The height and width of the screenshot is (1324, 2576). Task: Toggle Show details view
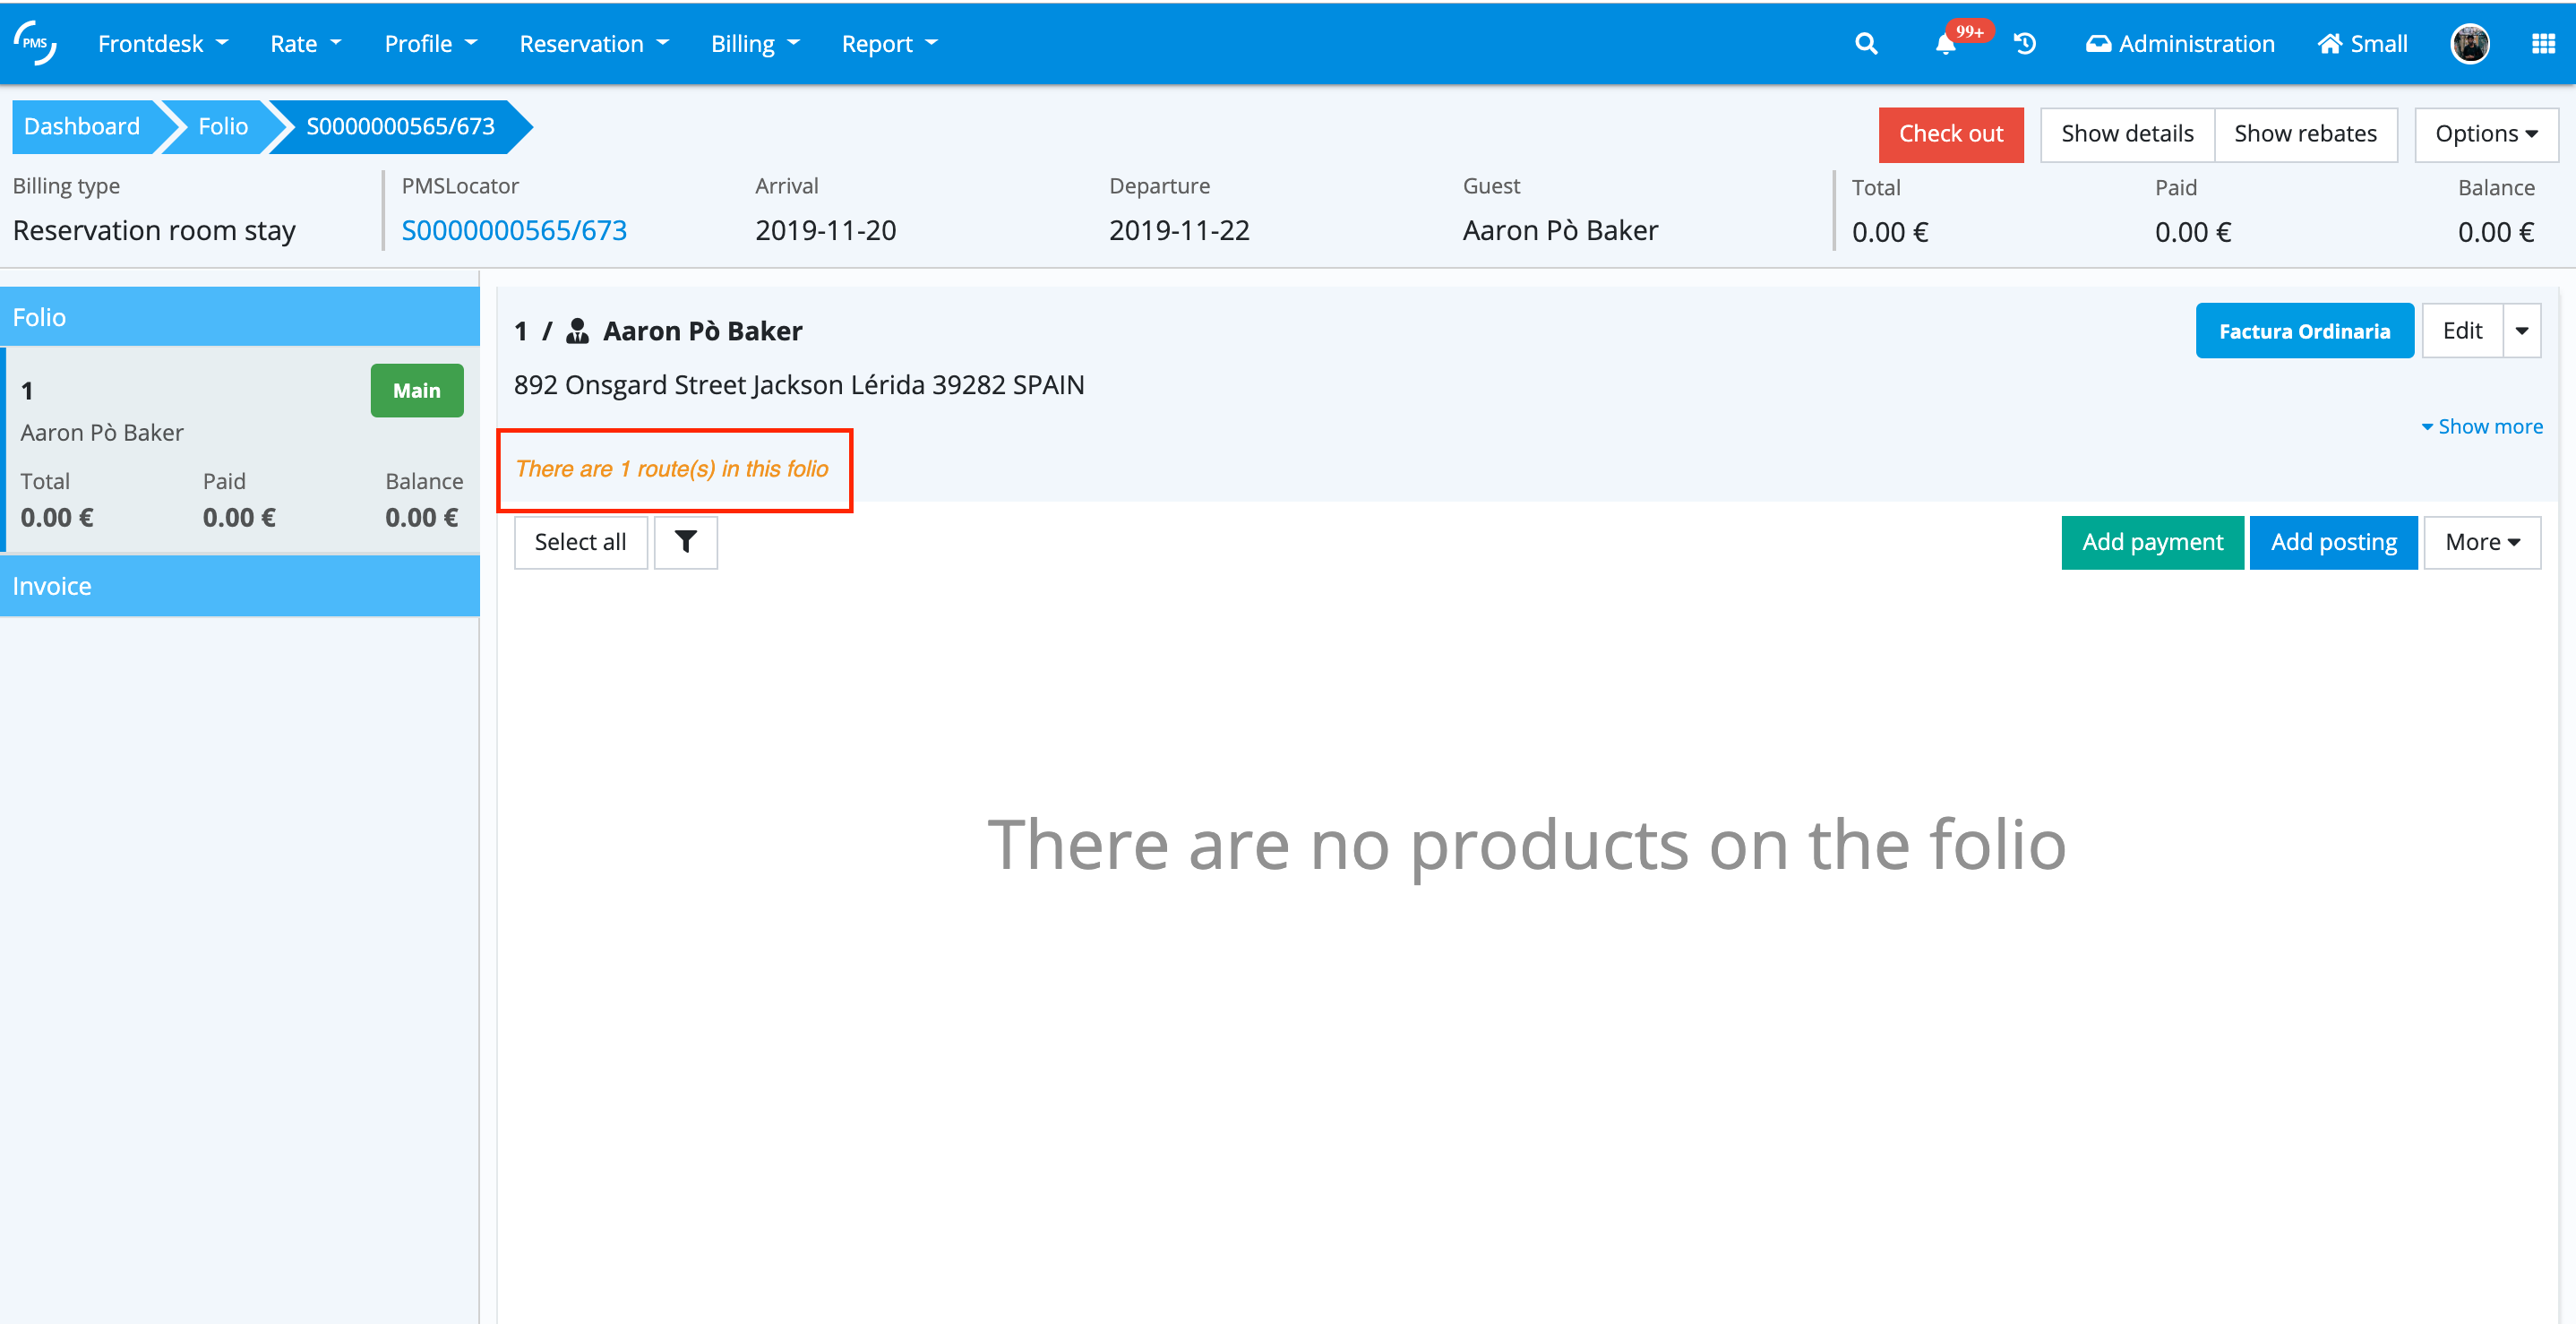(x=2126, y=134)
